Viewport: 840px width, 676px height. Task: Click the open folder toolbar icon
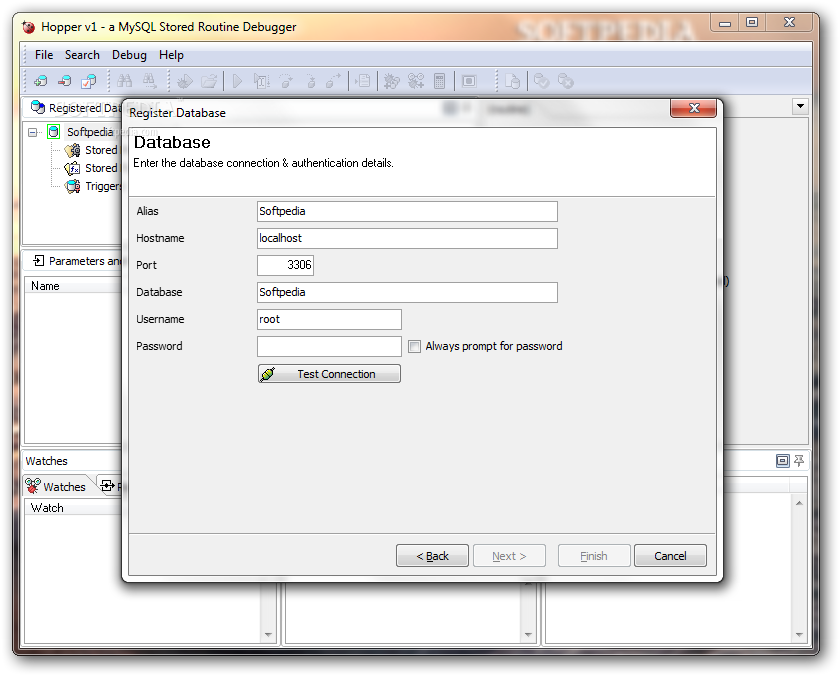tap(209, 81)
